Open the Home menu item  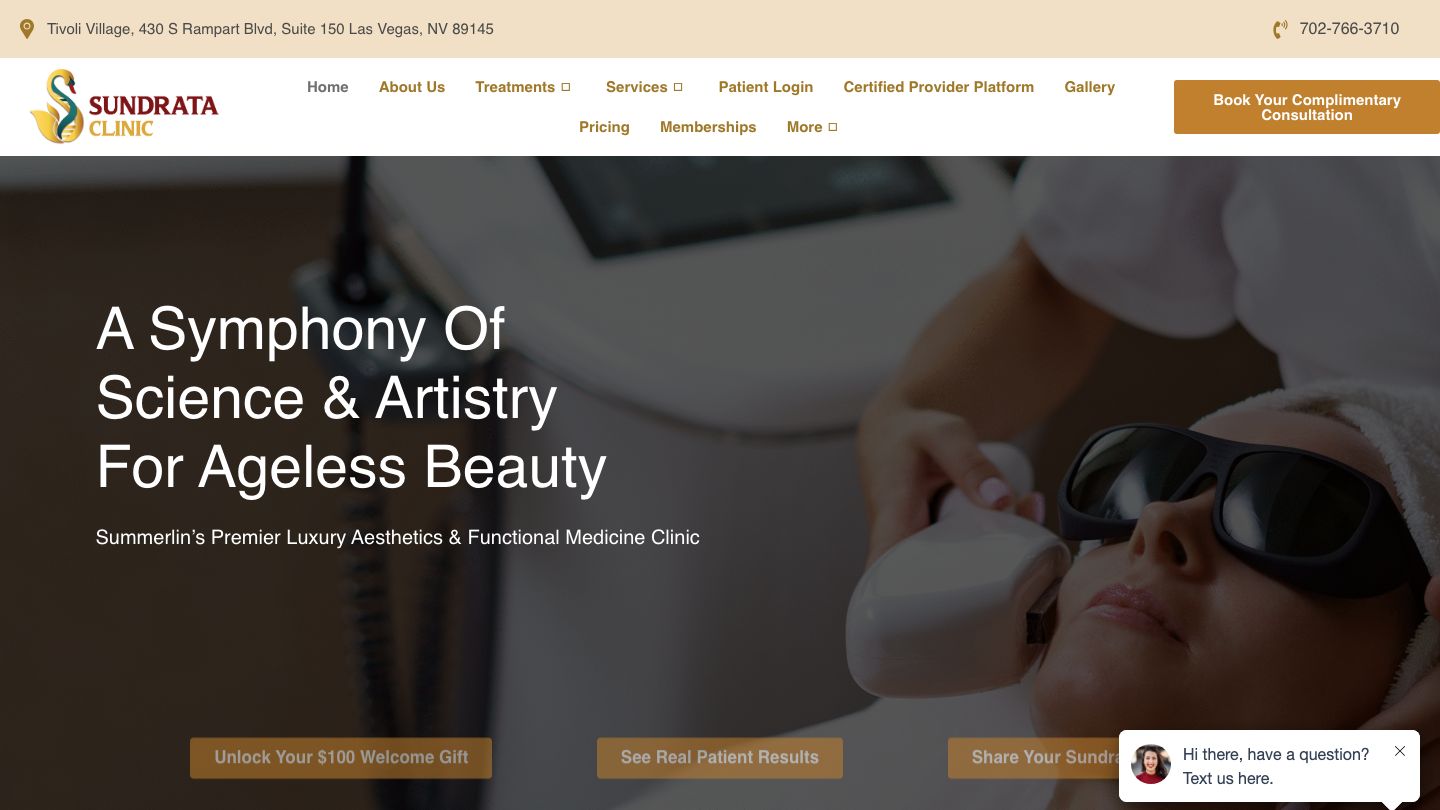(328, 87)
